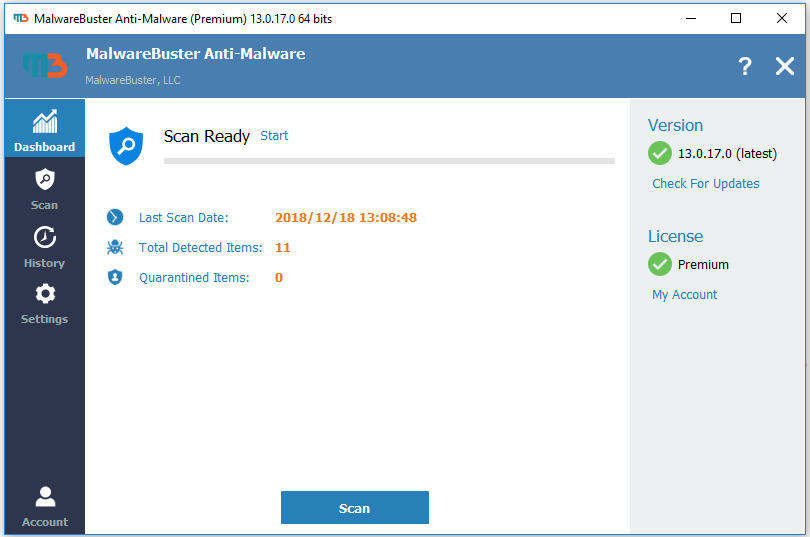Click the question mark help icon
The height and width of the screenshot is (537, 810).
click(x=744, y=67)
